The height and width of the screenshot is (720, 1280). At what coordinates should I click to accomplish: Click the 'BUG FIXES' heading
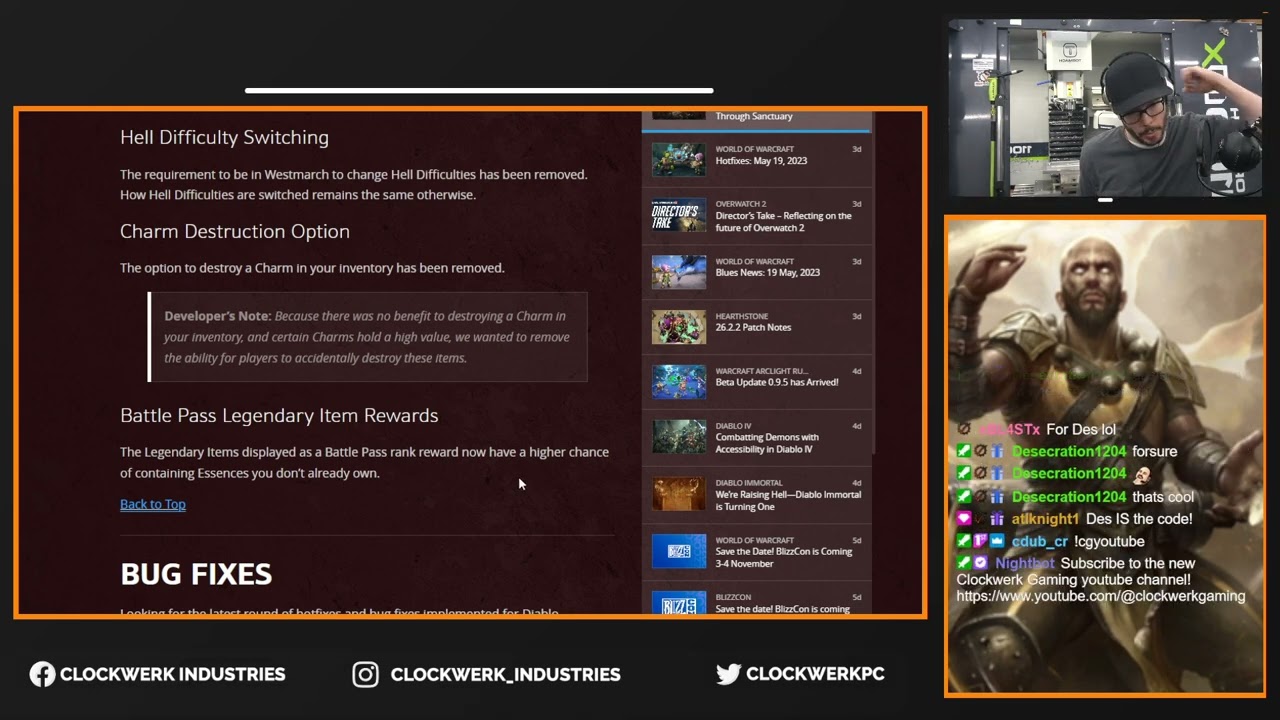196,574
